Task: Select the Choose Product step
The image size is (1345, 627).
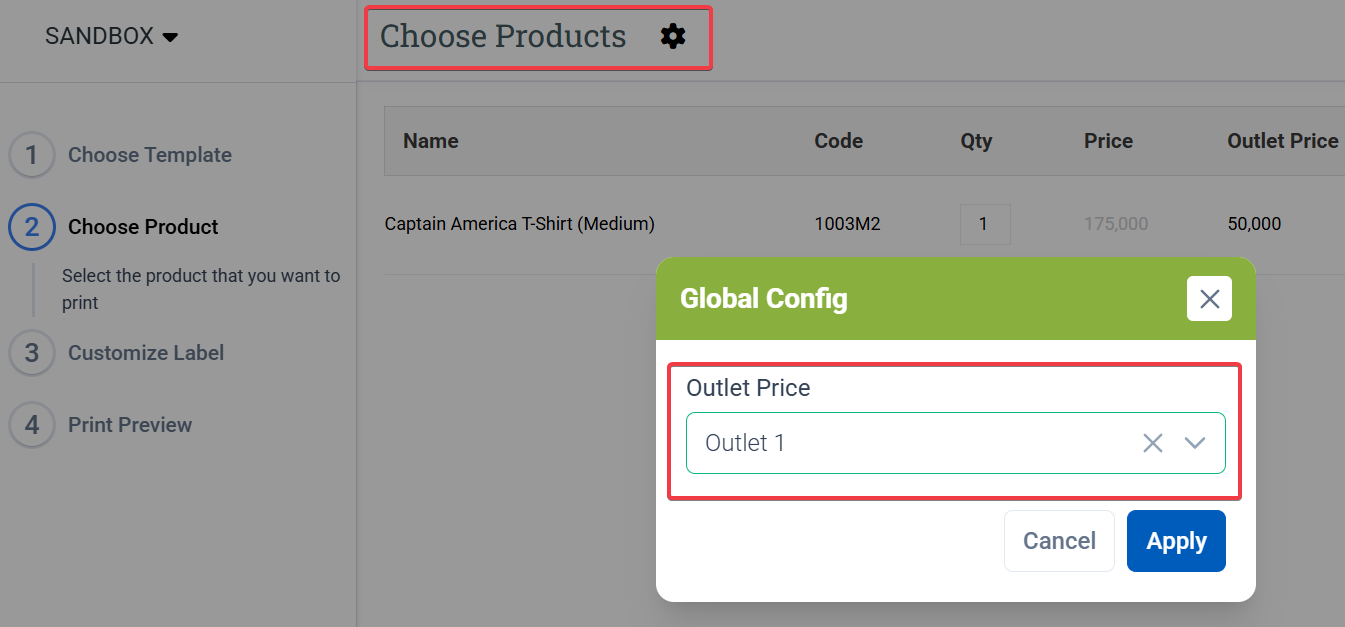Action: point(143,227)
